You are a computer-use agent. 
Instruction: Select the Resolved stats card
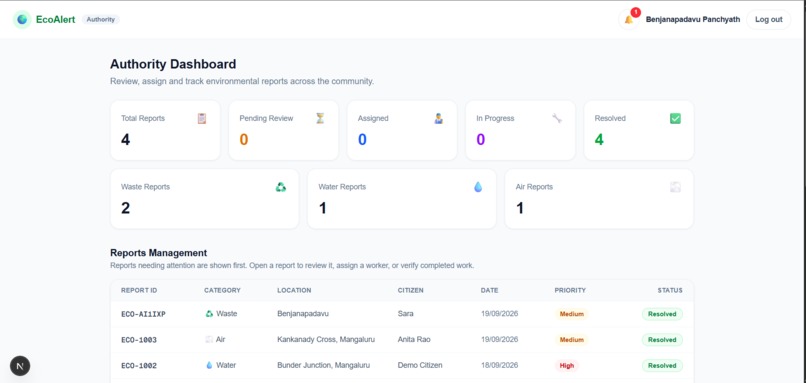tap(639, 130)
